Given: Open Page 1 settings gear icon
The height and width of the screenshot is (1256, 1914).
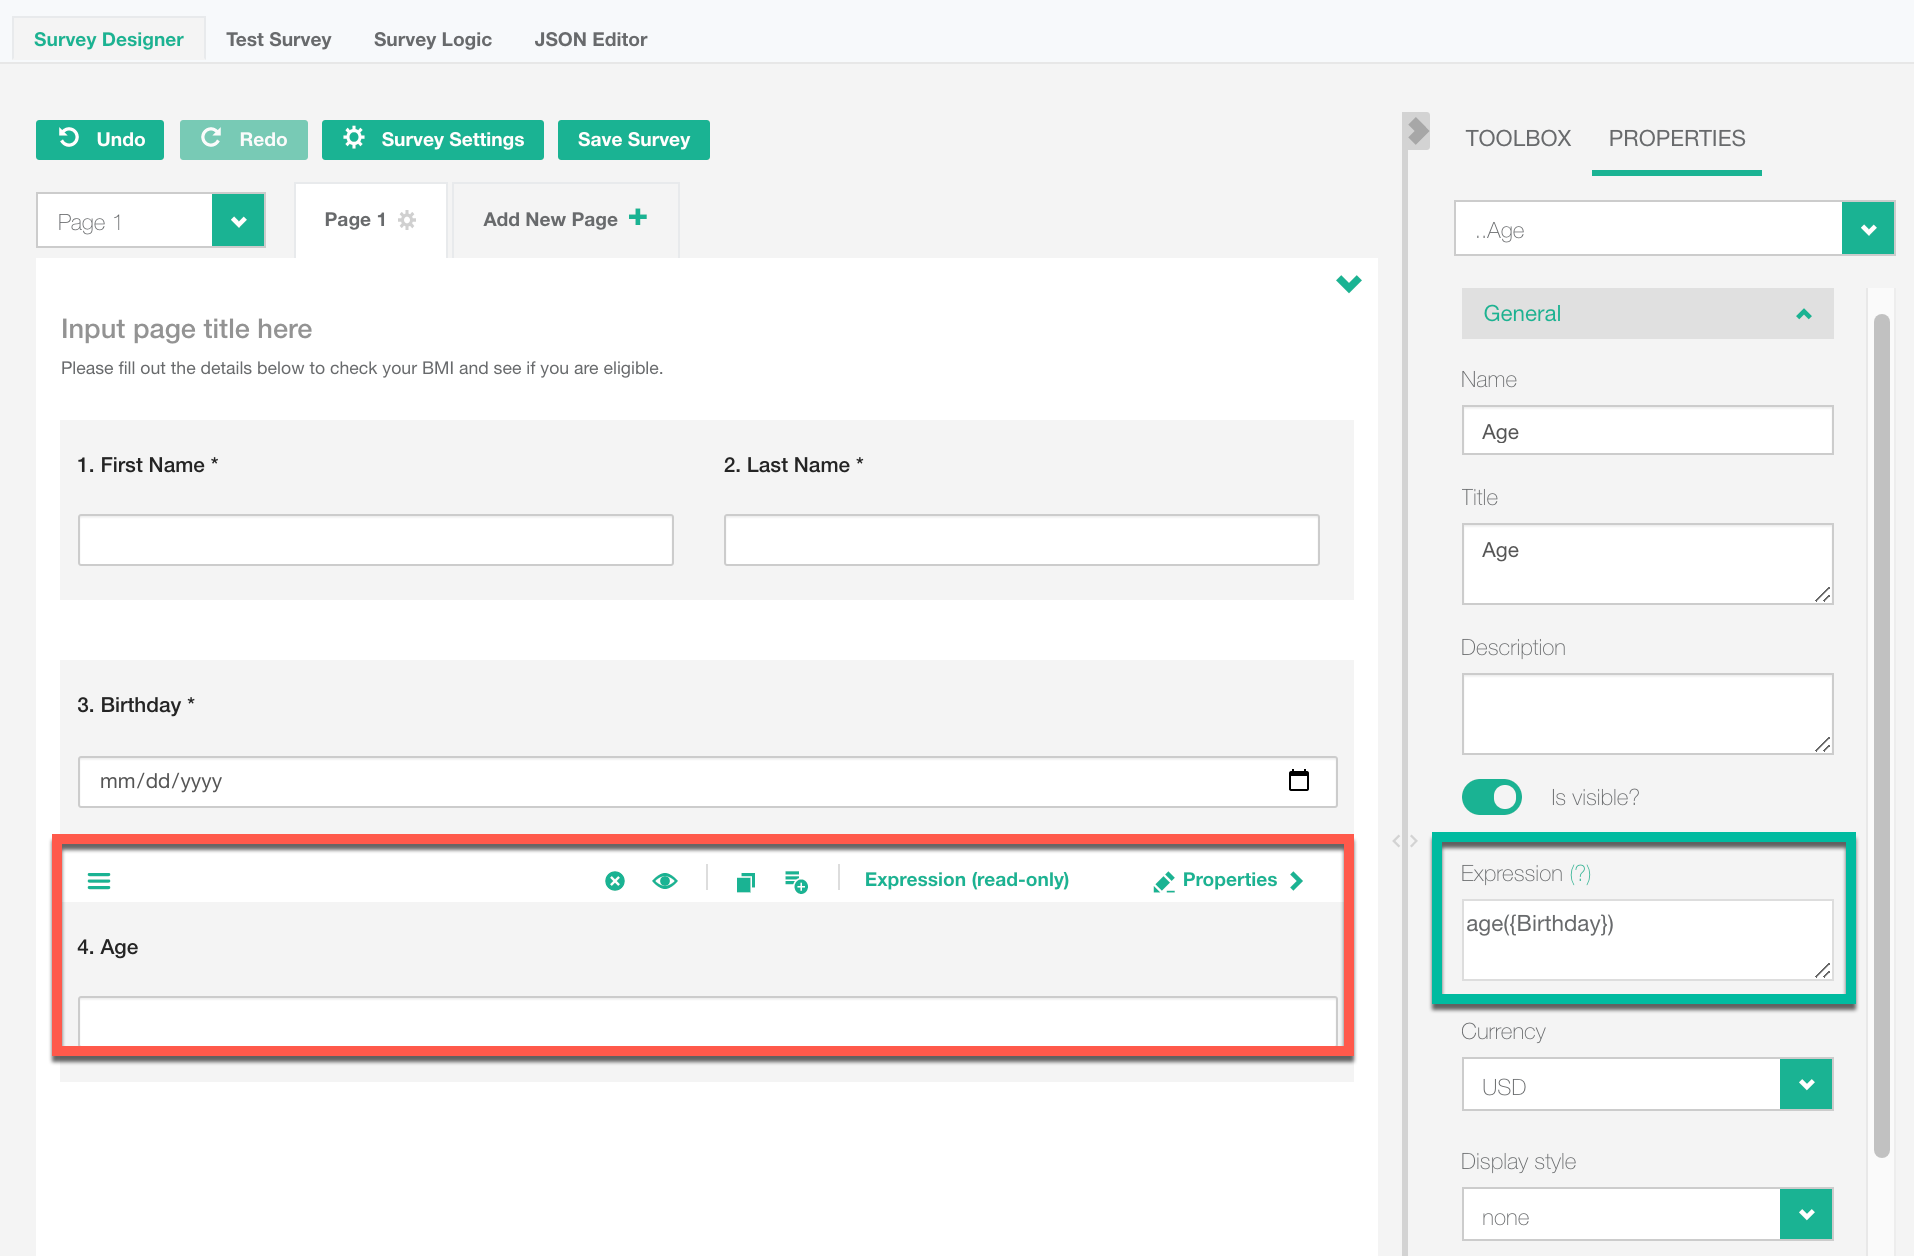Looking at the screenshot, I should pos(407,220).
